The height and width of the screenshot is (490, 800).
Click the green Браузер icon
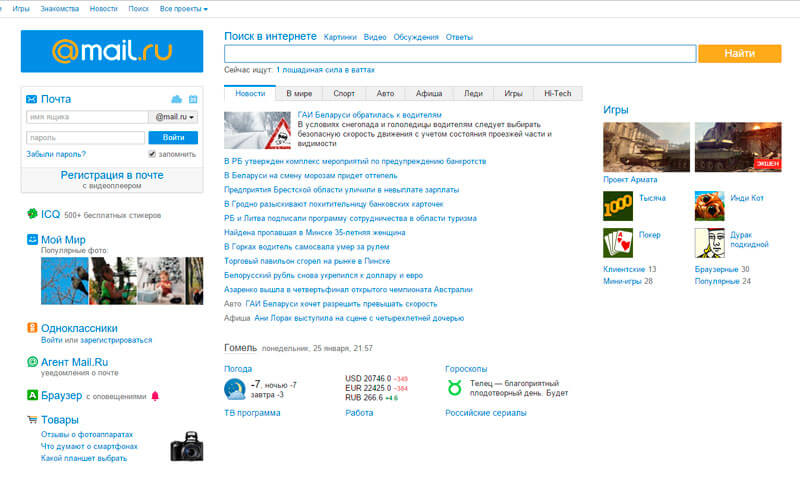pos(32,395)
